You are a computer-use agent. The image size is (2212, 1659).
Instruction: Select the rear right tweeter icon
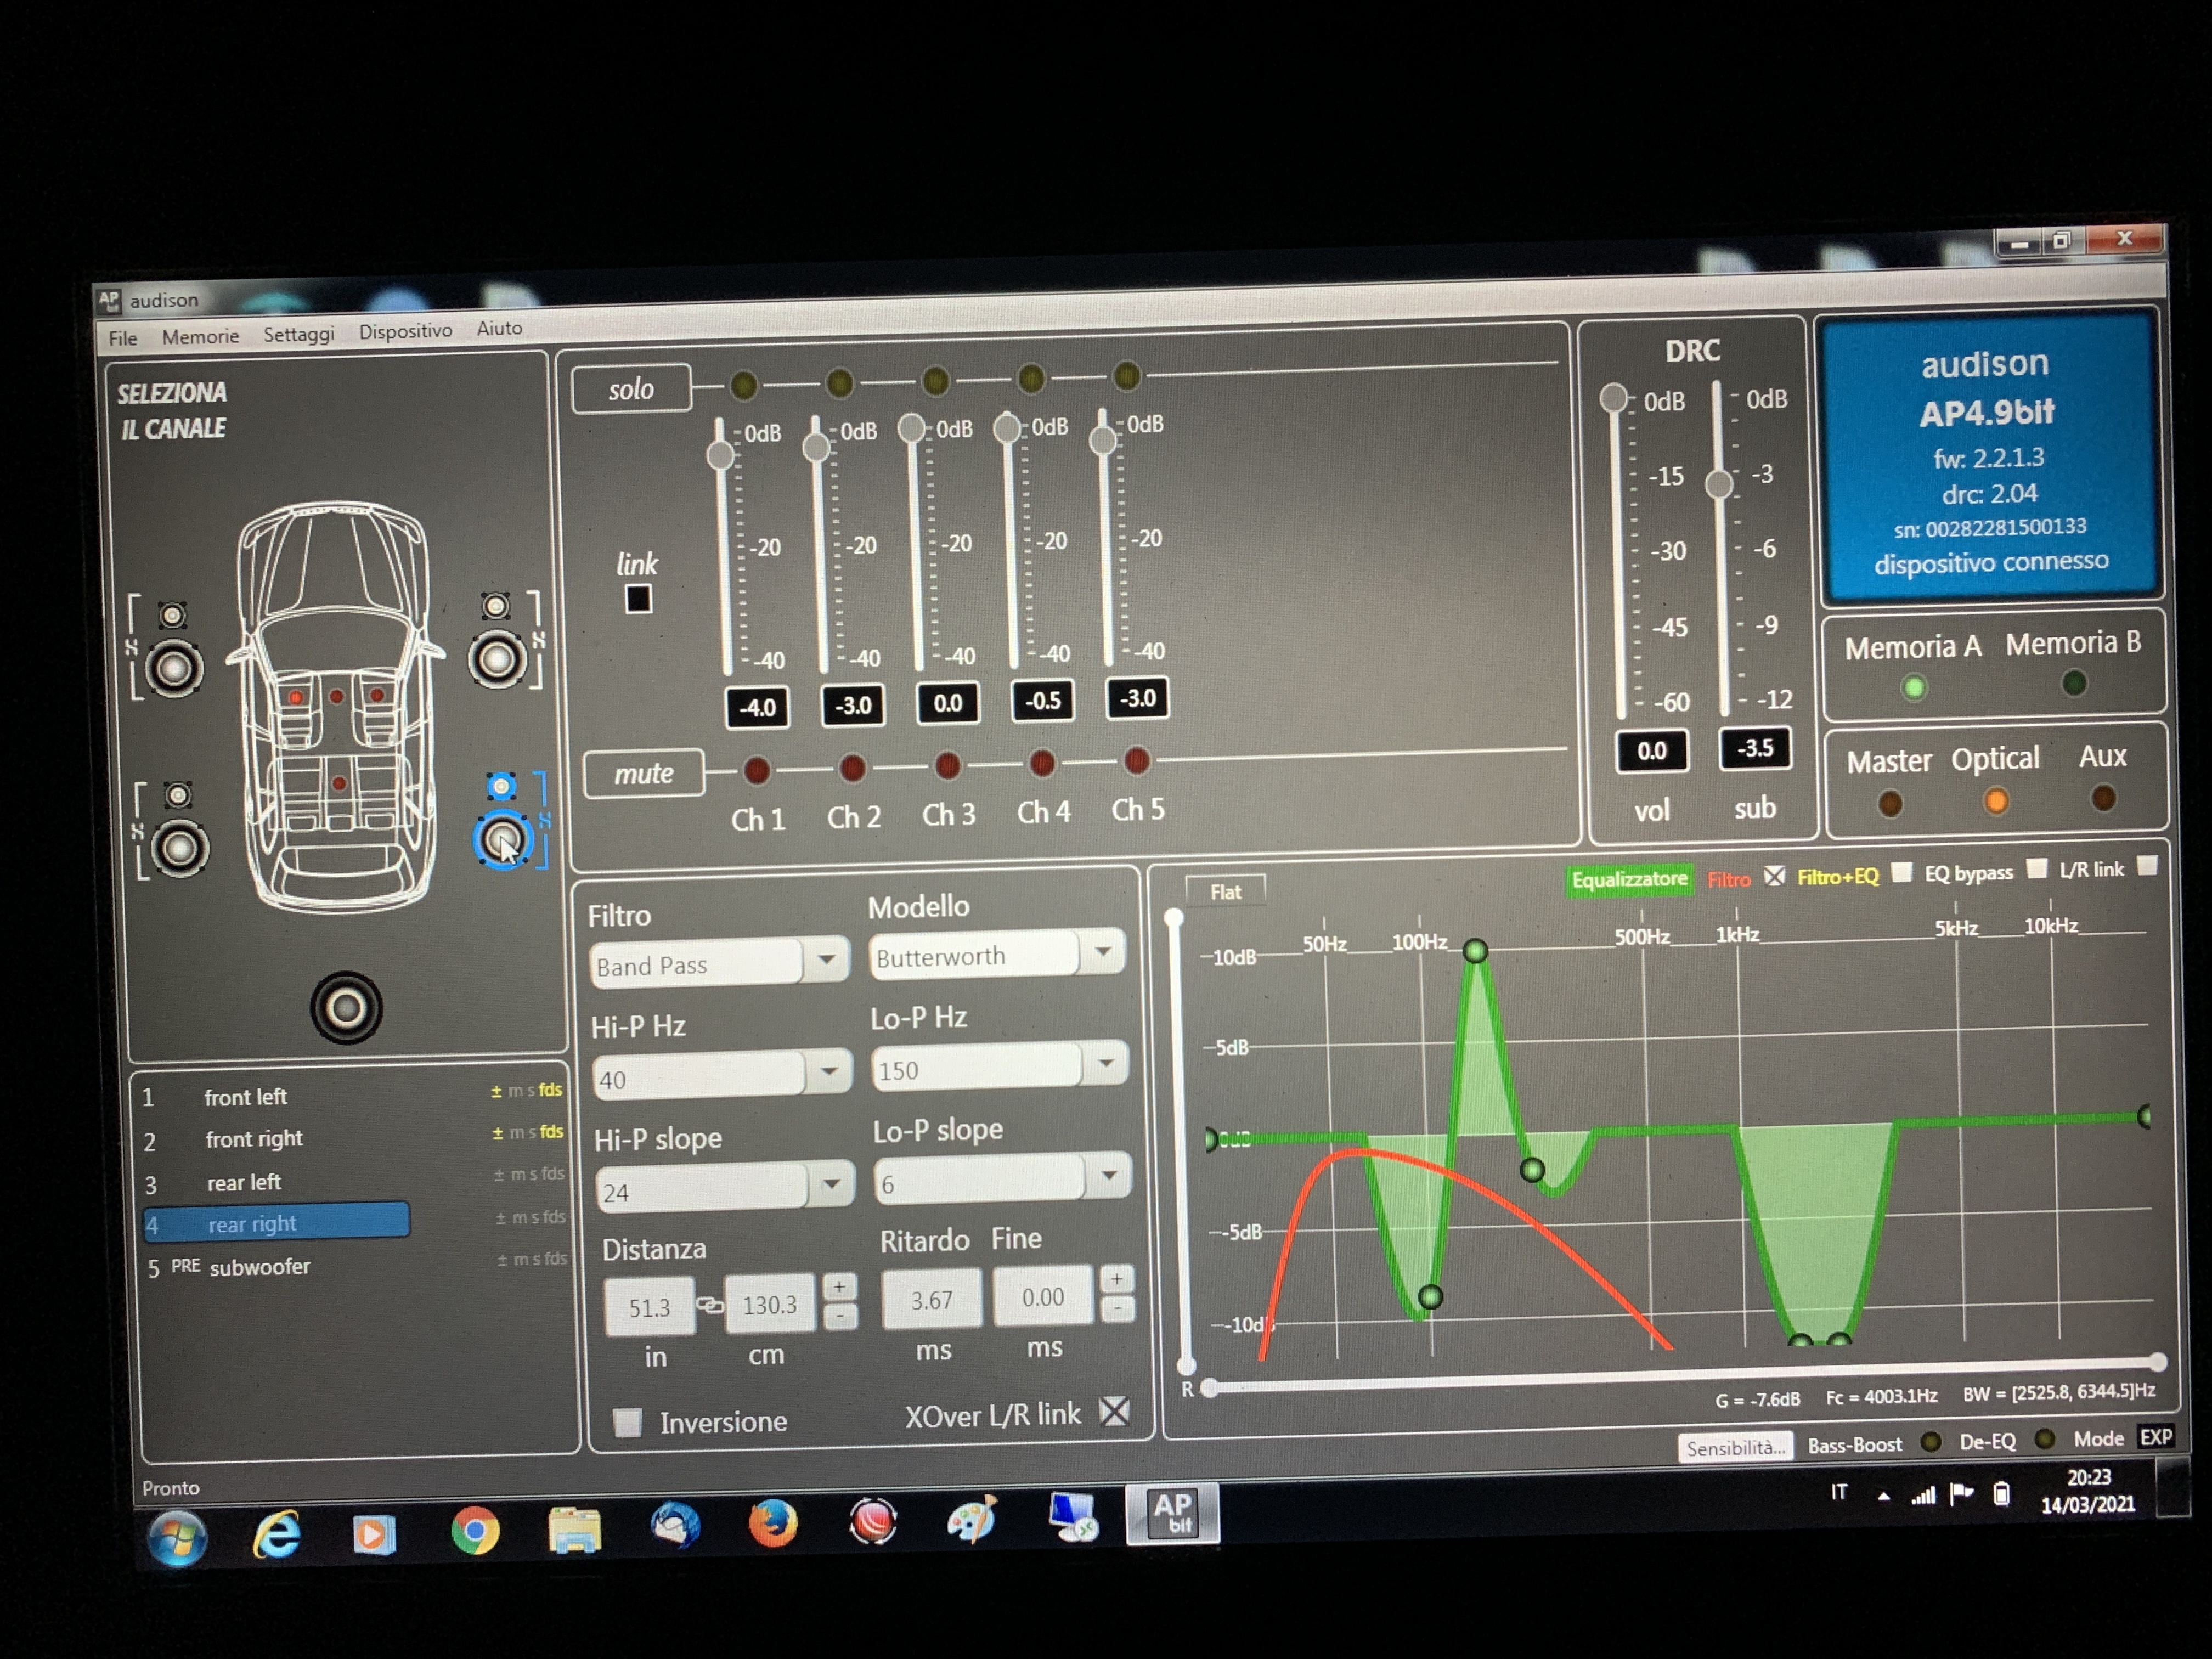click(501, 787)
